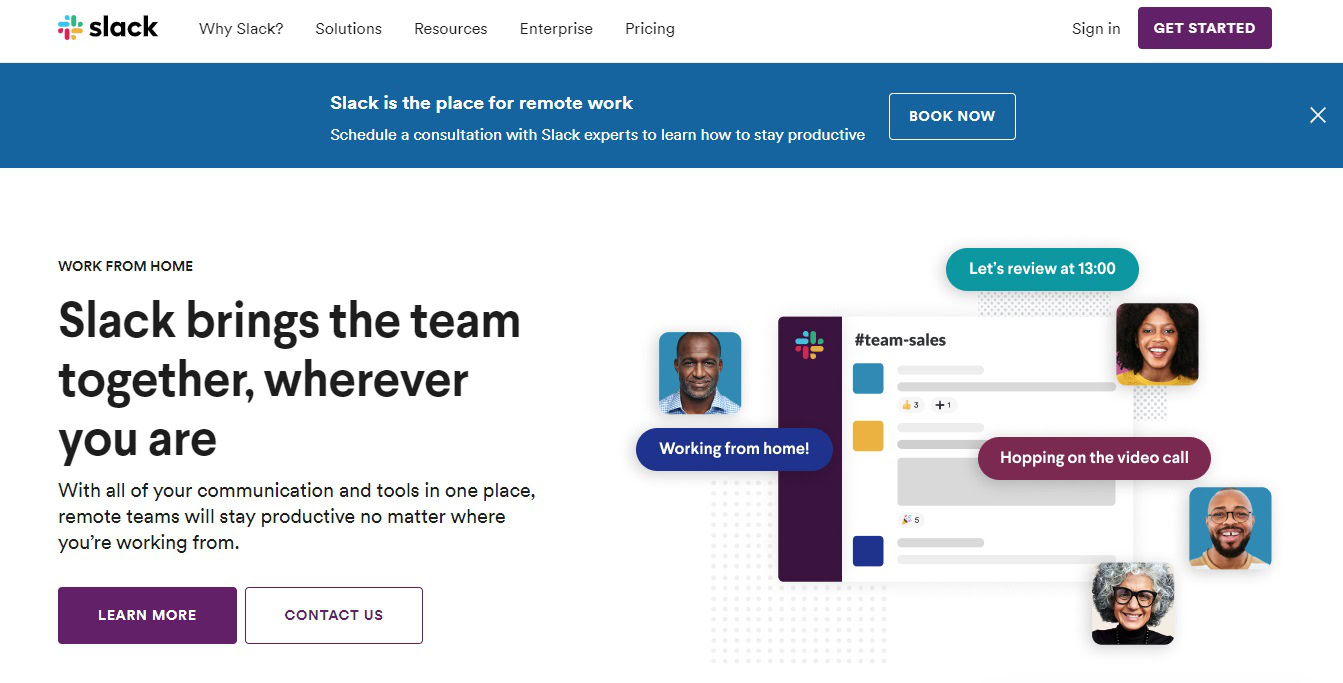
Task: Open the Resources menu
Action: pyautogui.click(x=451, y=29)
